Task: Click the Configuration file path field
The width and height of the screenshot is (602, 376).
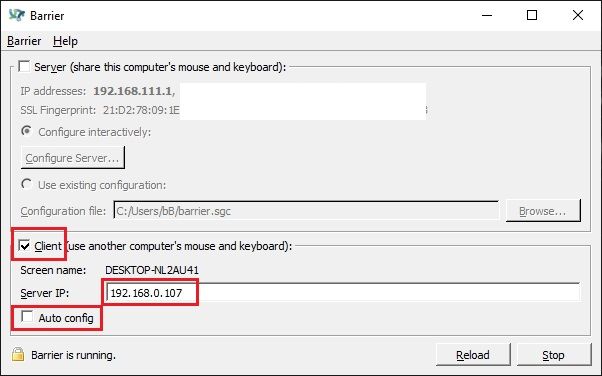Action: point(306,211)
